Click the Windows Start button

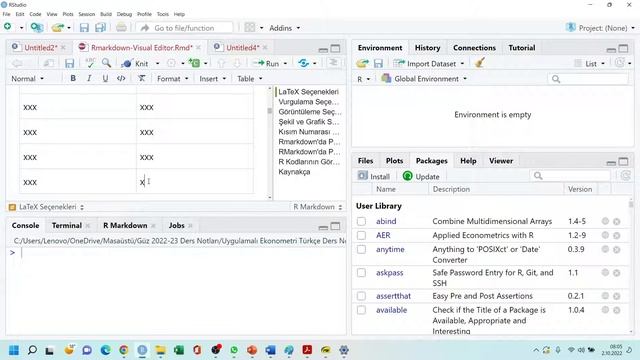point(14,350)
